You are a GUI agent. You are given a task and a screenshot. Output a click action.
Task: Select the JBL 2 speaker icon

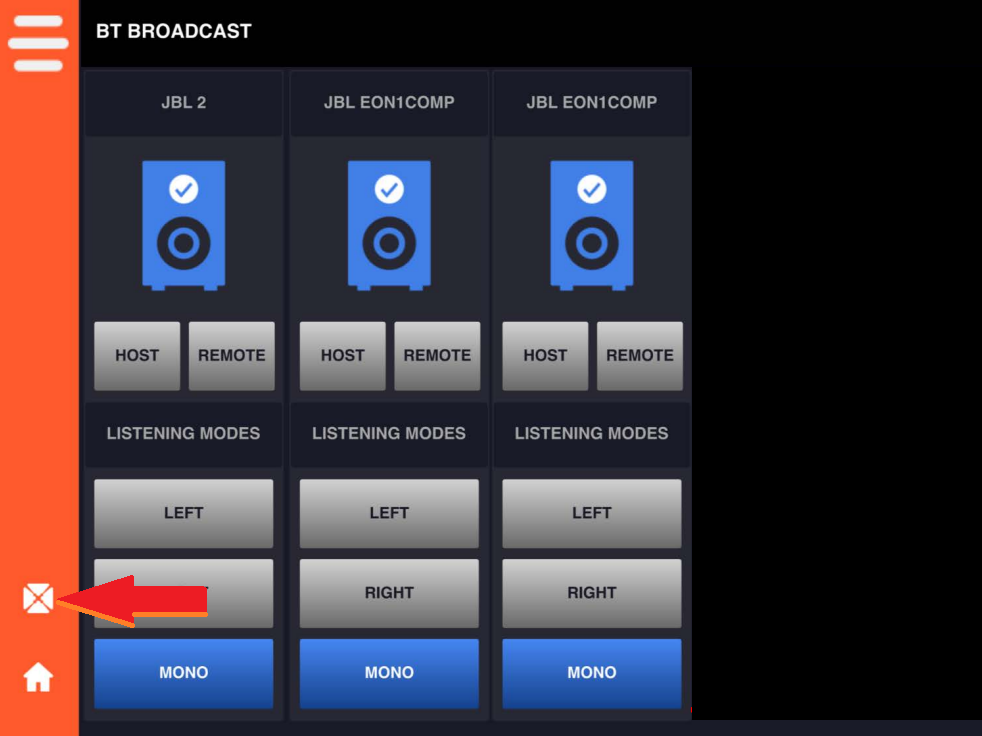click(183, 225)
